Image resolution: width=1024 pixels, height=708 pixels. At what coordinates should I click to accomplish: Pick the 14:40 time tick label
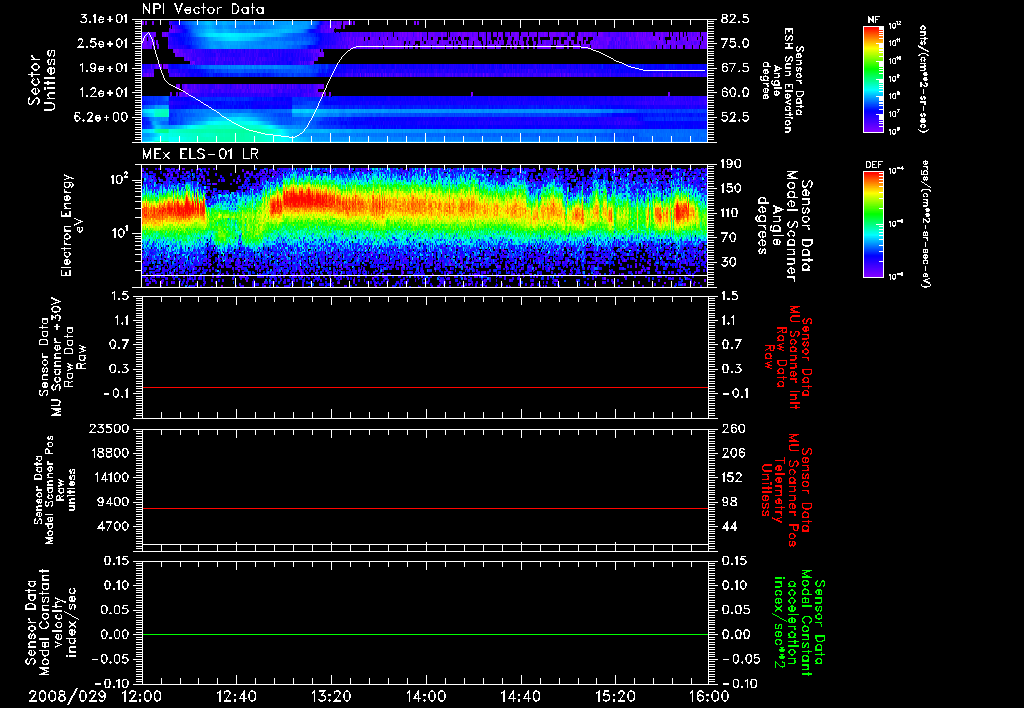pyautogui.click(x=520, y=695)
